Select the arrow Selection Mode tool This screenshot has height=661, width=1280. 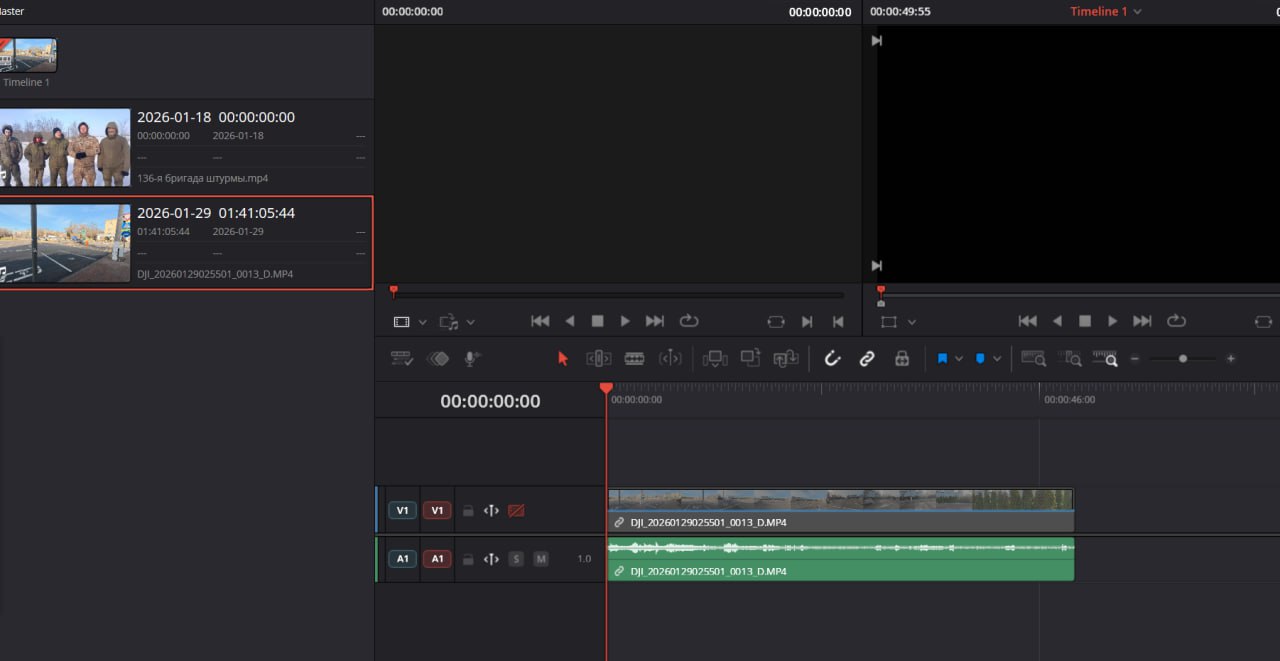pos(562,358)
